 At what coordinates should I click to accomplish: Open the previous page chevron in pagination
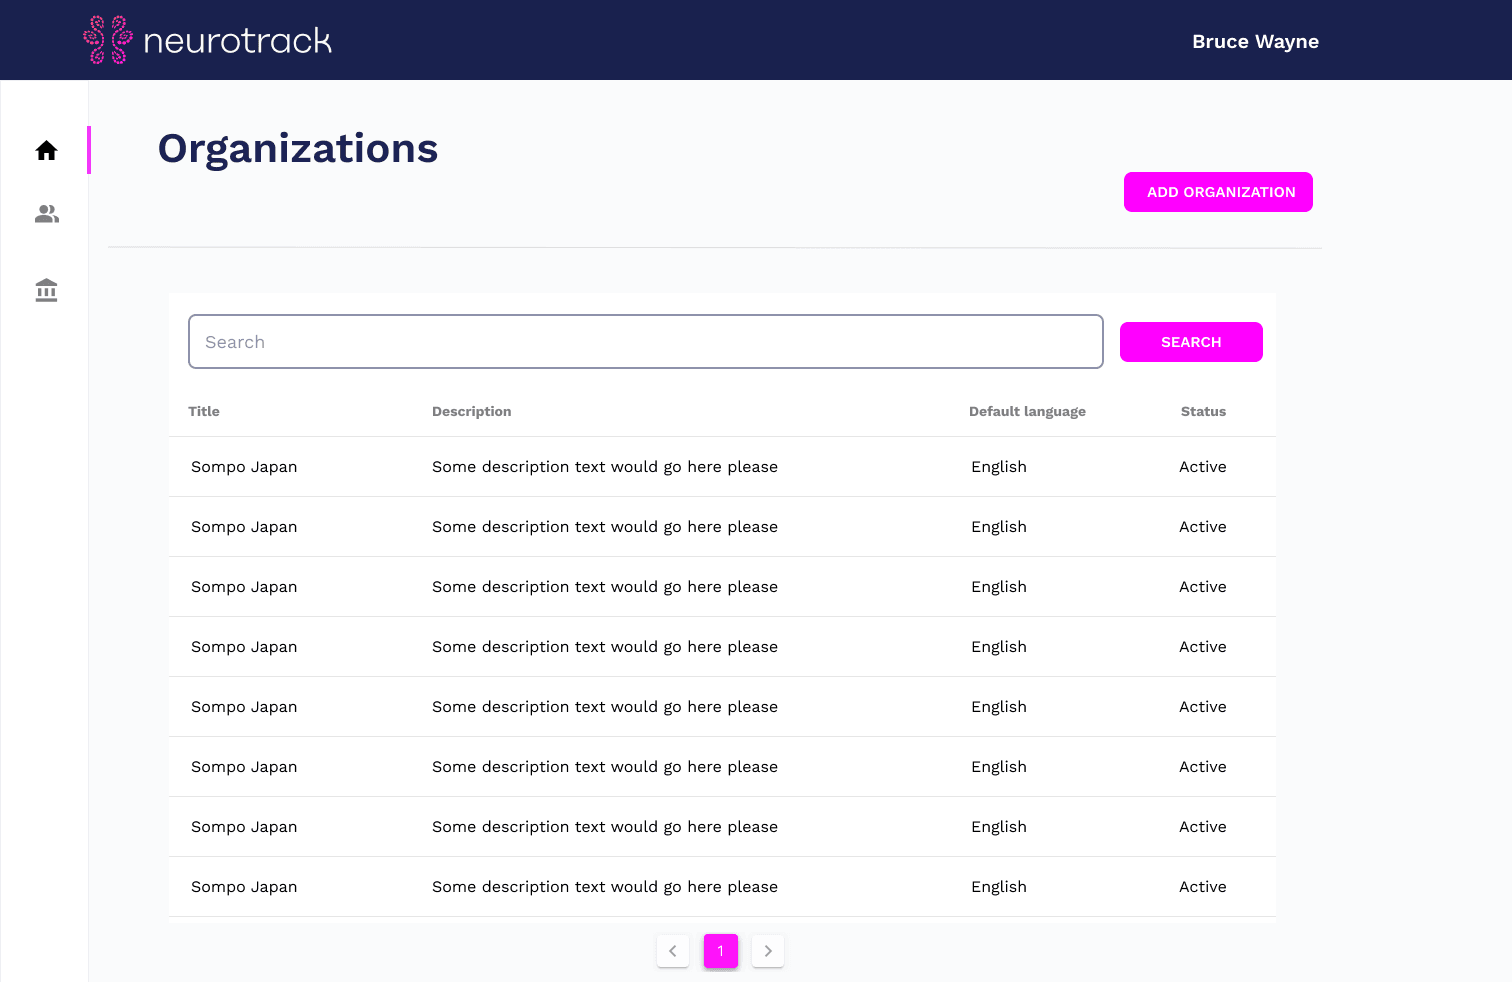[672, 951]
